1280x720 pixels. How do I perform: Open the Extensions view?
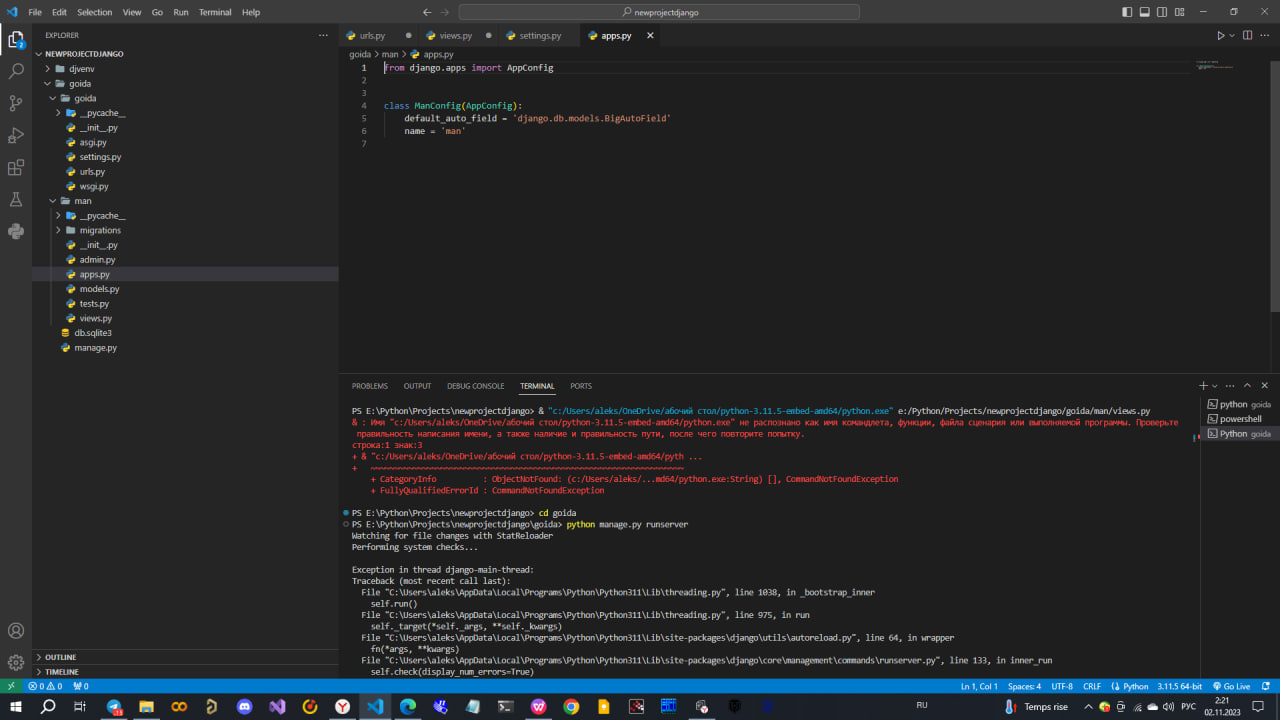click(x=16, y=167)
